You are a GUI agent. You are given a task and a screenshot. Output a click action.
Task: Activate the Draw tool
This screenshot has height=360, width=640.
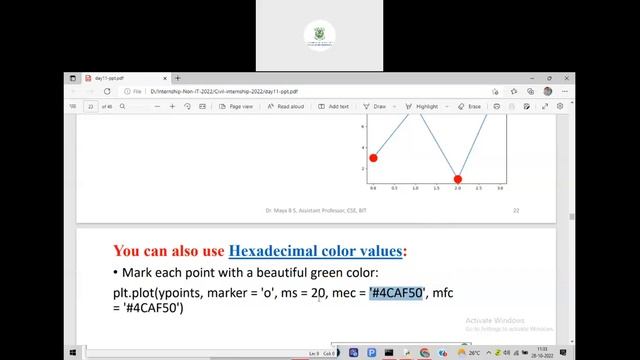pyautogui.click(x=375, y=107)
